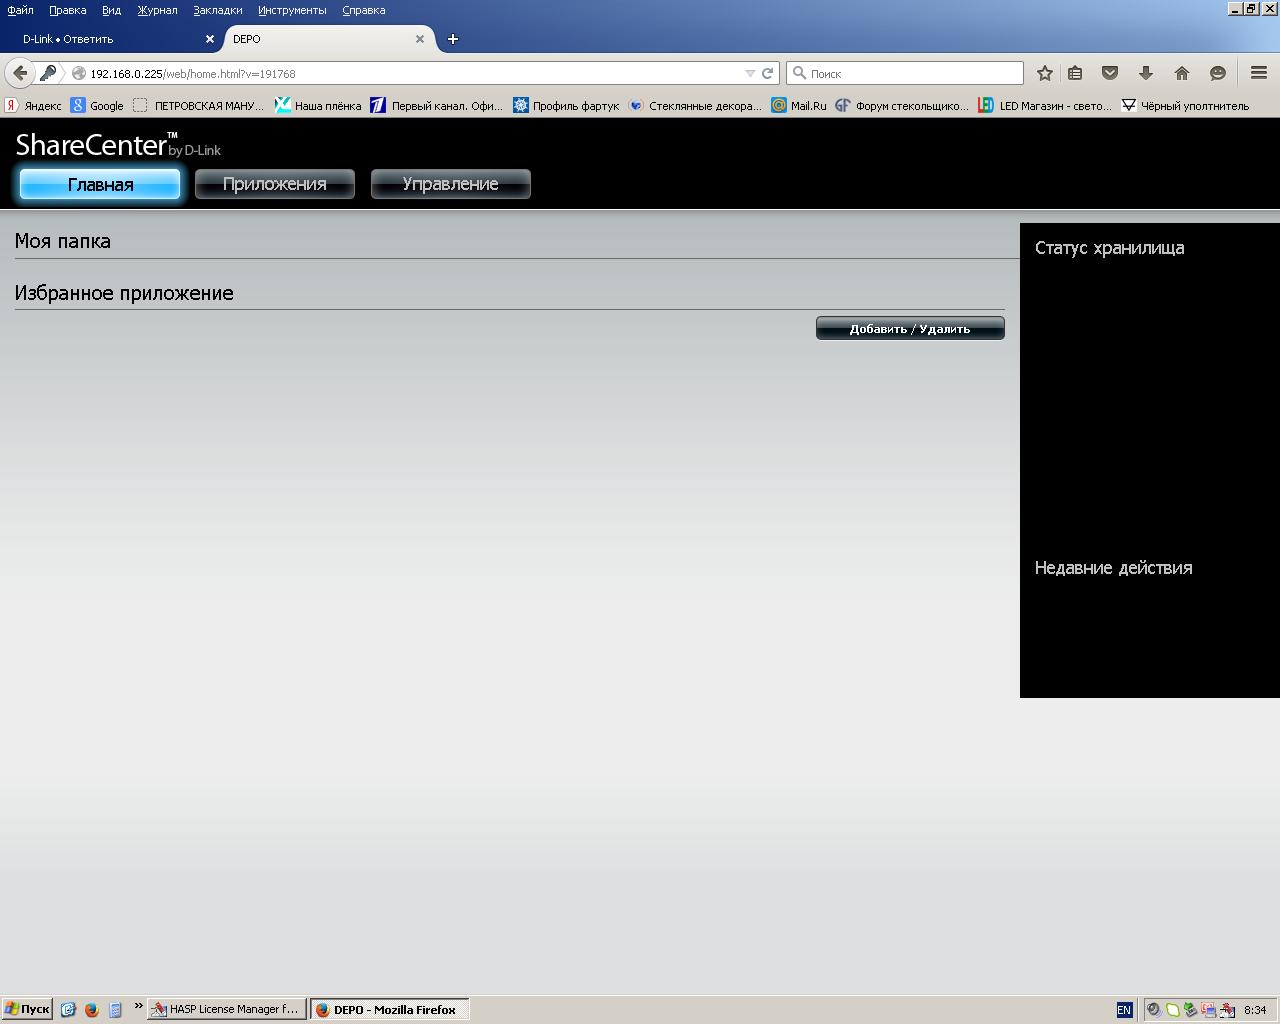Viewport: 1280px width, 1024px height.
Task: Click the EN language indicator
Action: 1124,1010
